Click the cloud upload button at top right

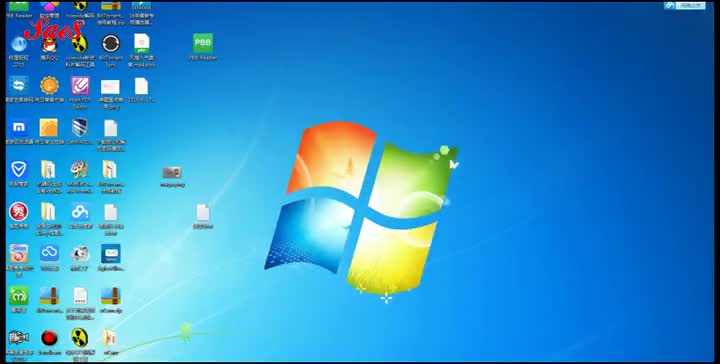click(684, 5)
